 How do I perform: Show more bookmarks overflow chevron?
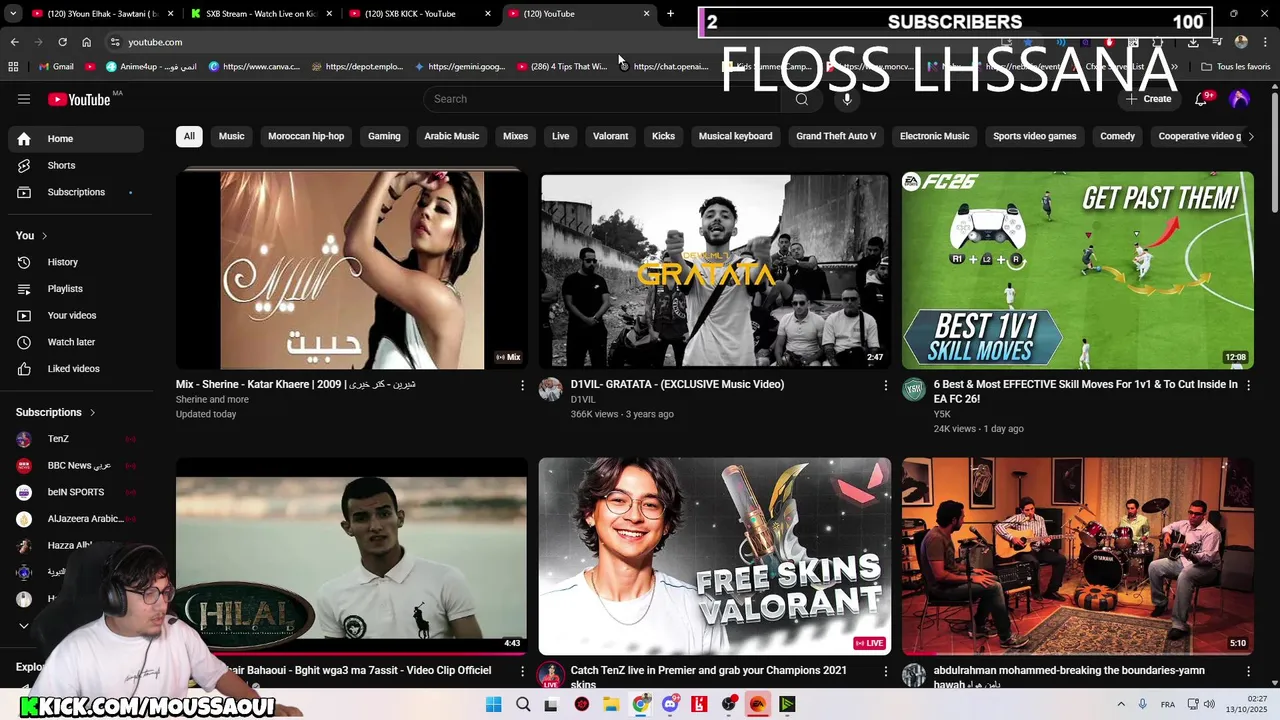[x=1174, y=67]
